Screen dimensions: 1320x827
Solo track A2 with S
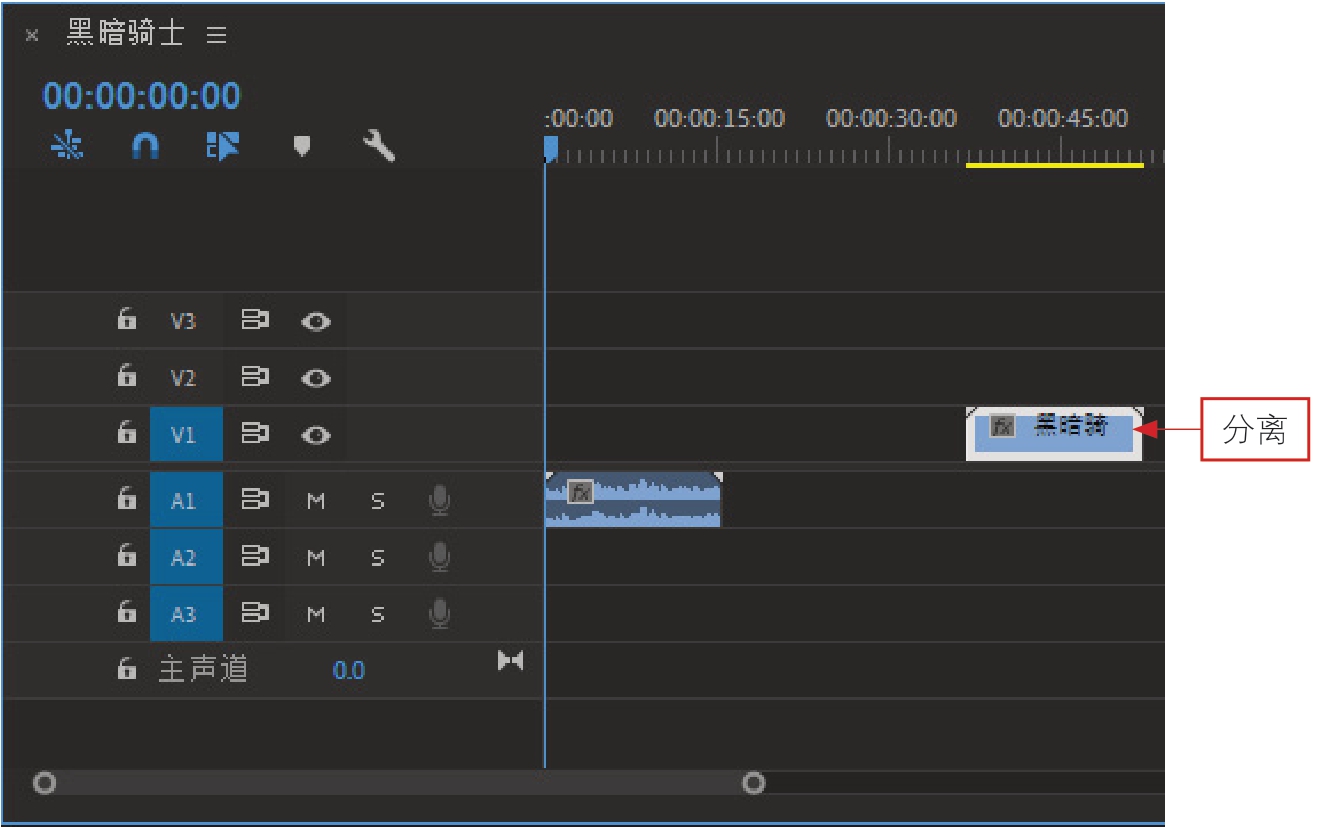(377, 558)
